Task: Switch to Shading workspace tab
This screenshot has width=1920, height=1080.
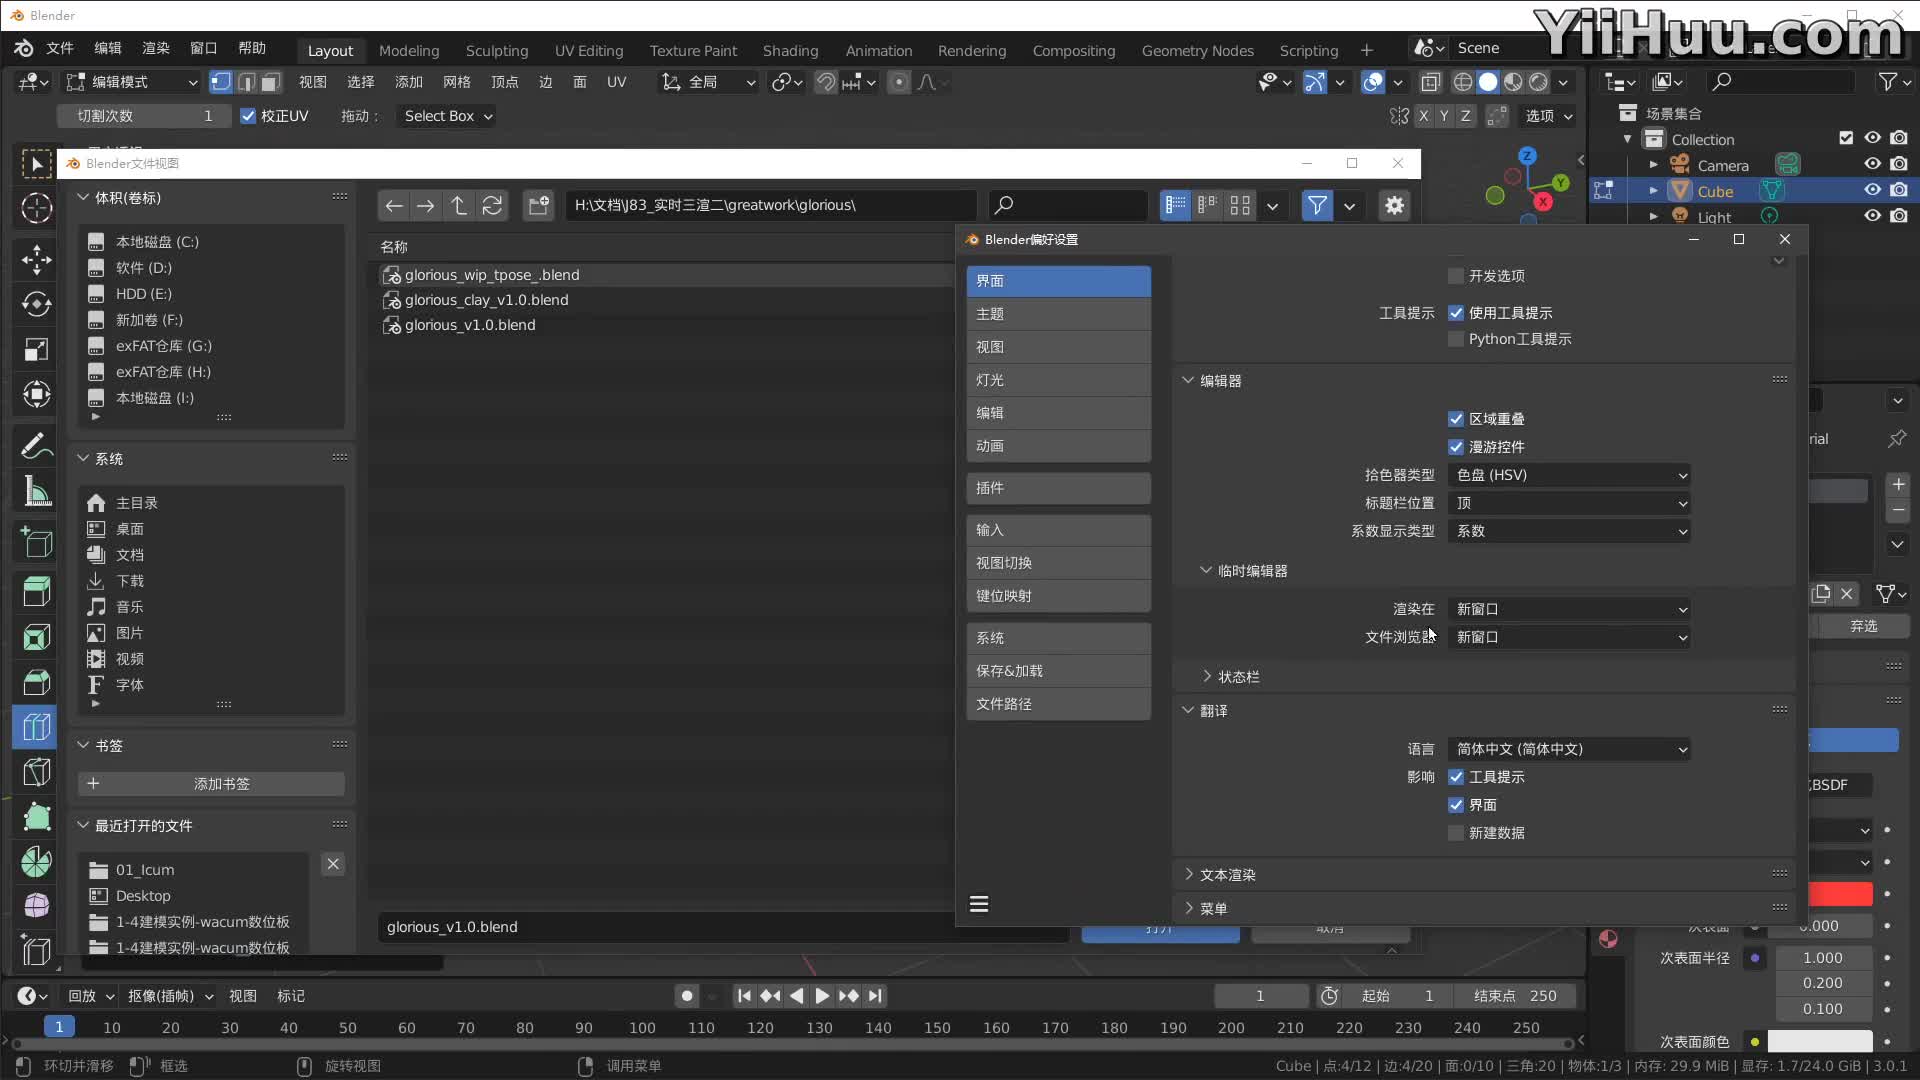Action: pyautogui.click(x=790, y=50)
